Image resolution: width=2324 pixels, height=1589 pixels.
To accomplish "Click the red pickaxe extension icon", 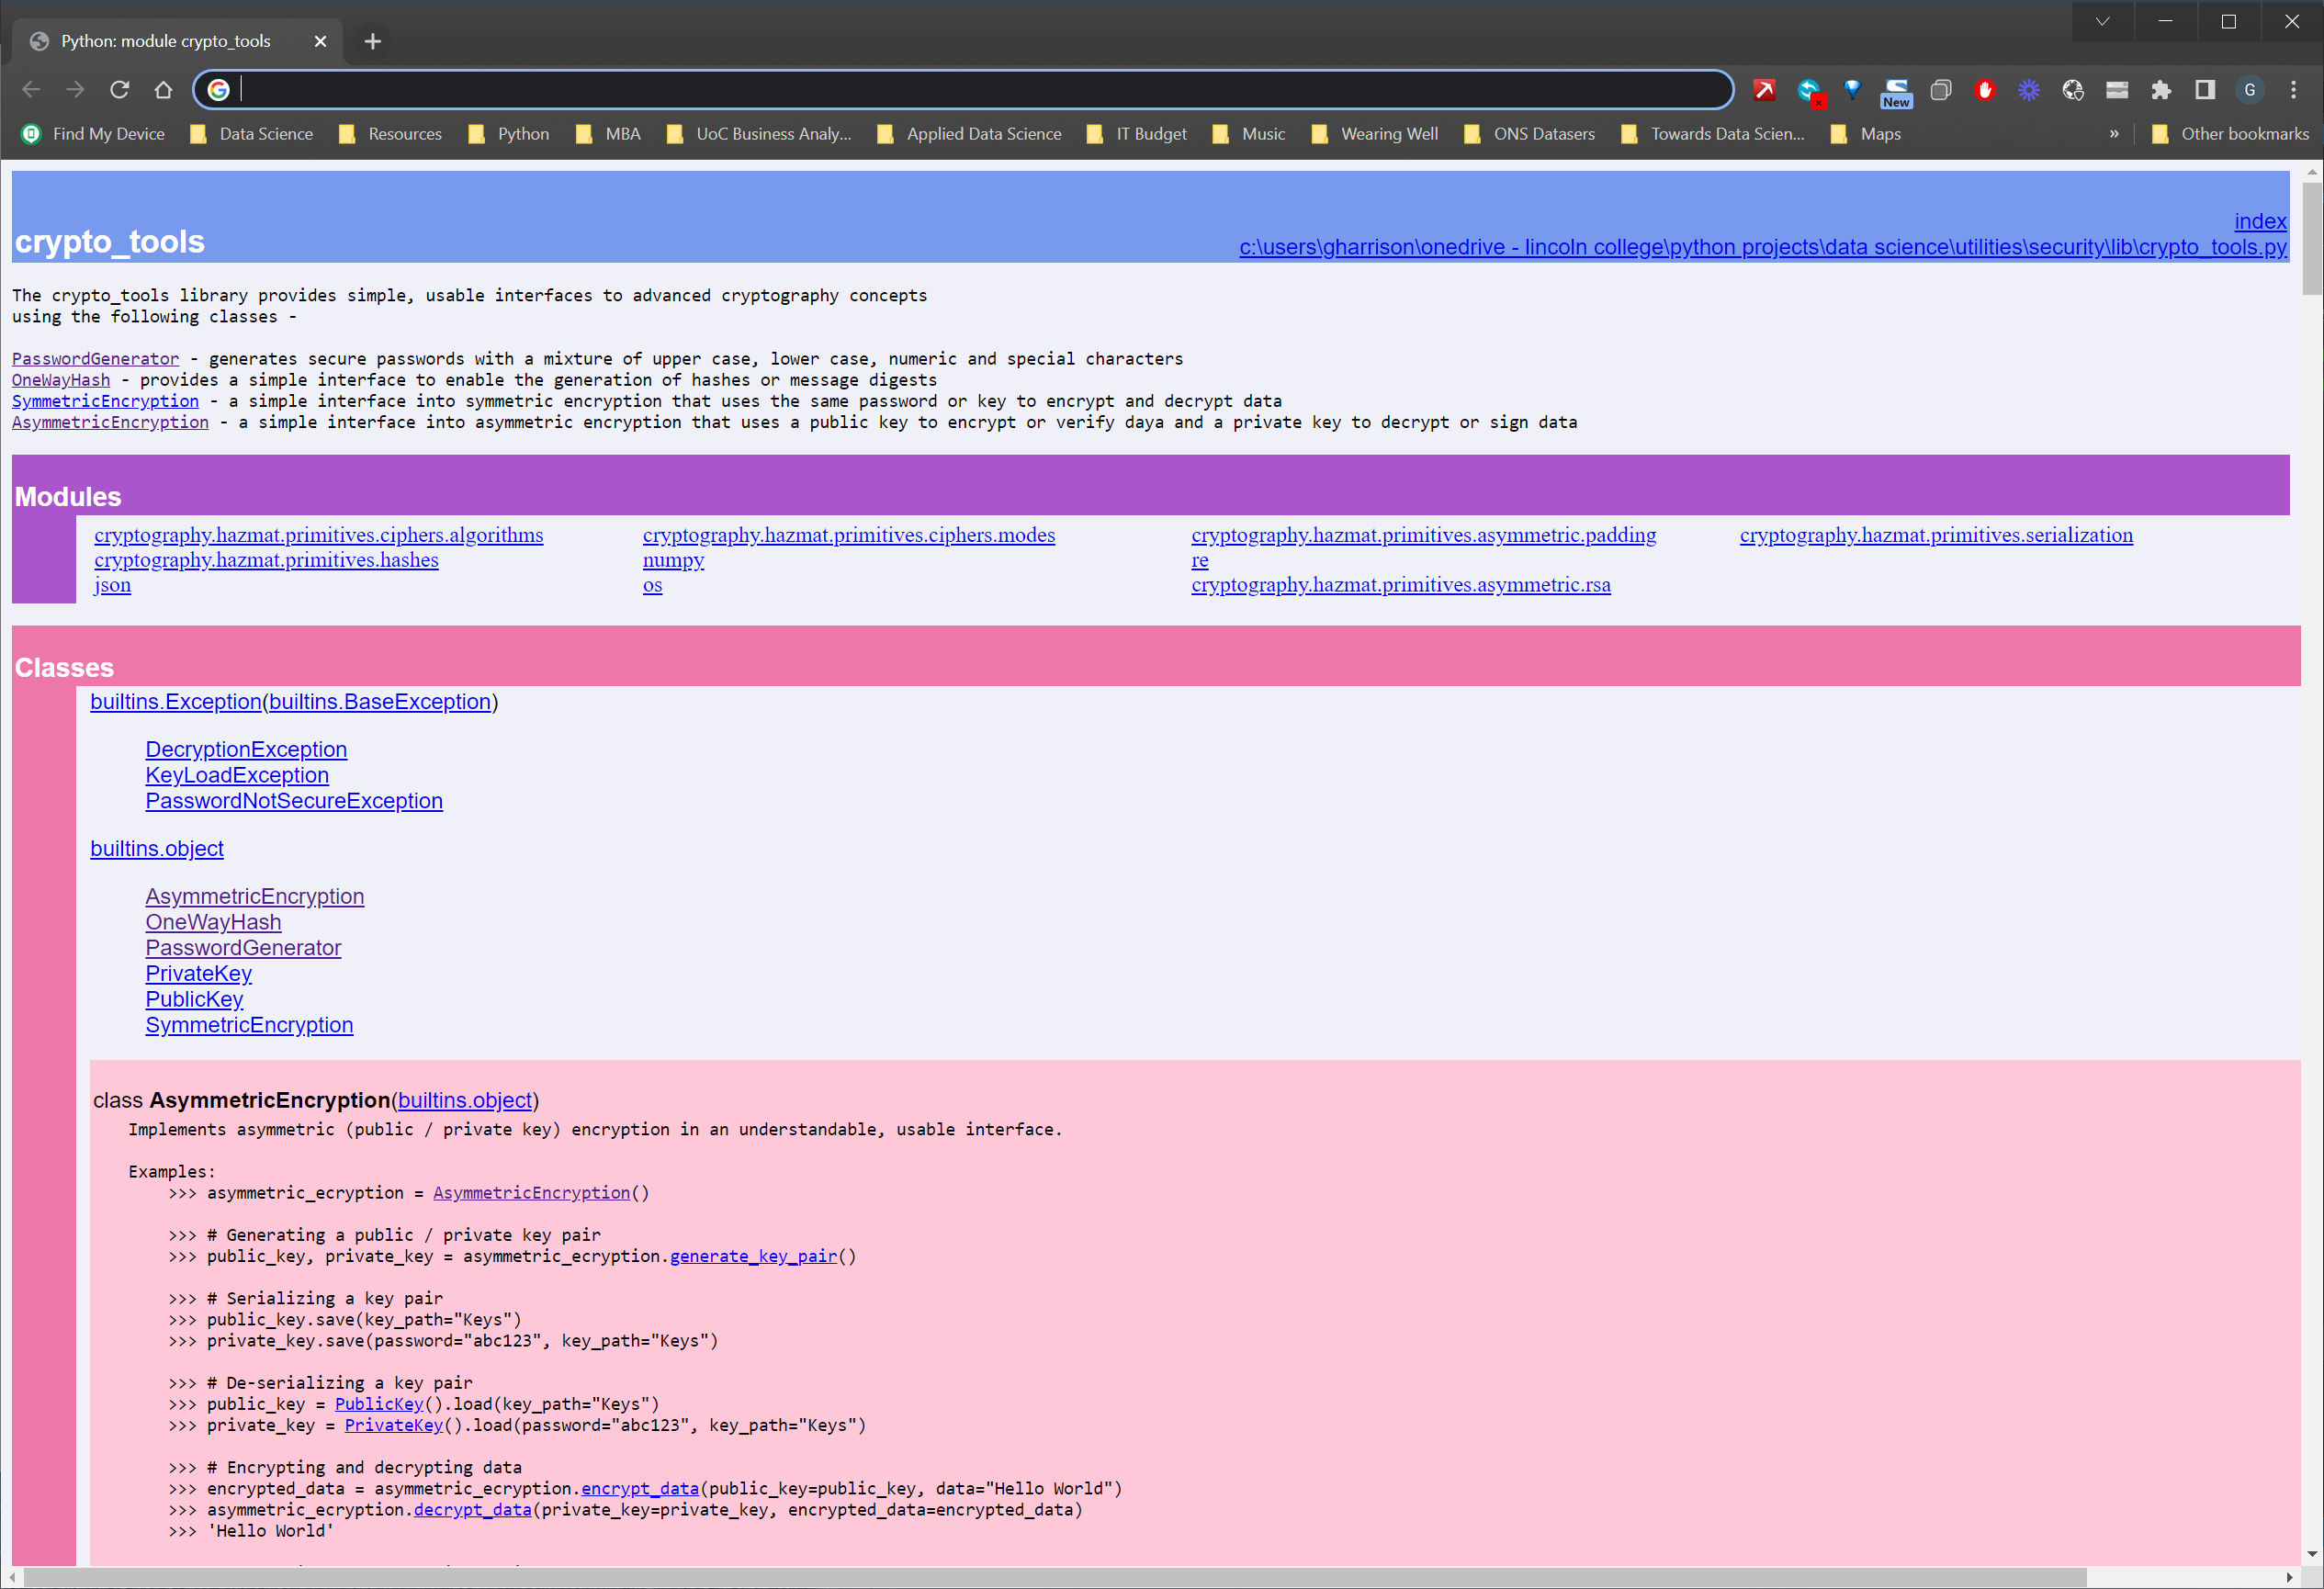I will click(x=1764, y=90).
